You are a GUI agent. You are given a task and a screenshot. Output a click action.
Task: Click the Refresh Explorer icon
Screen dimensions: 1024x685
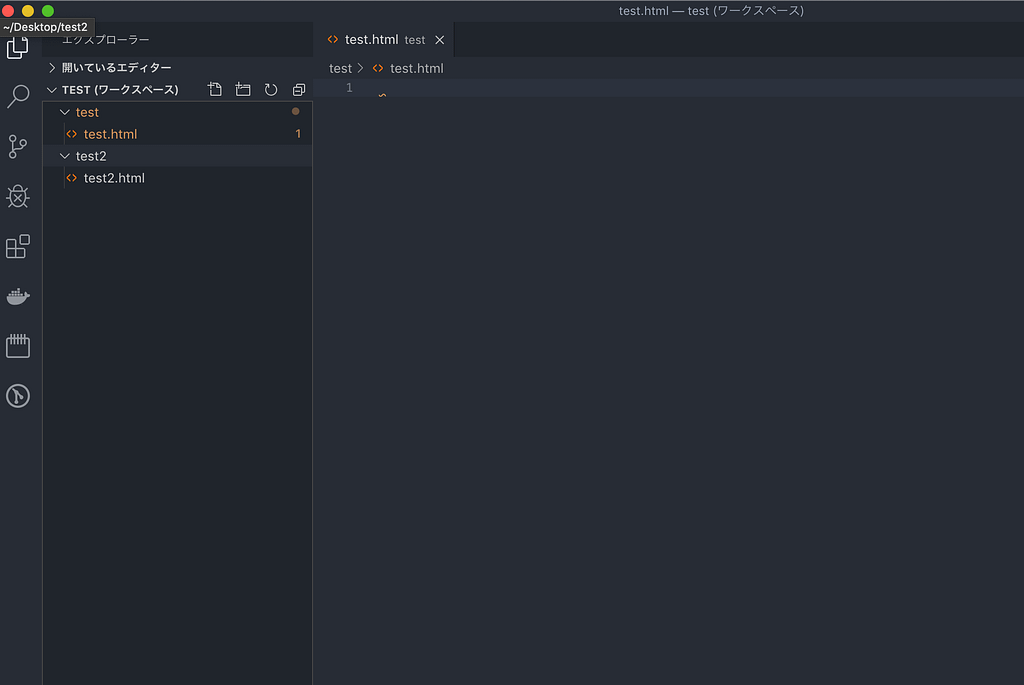tap(271, 89)
